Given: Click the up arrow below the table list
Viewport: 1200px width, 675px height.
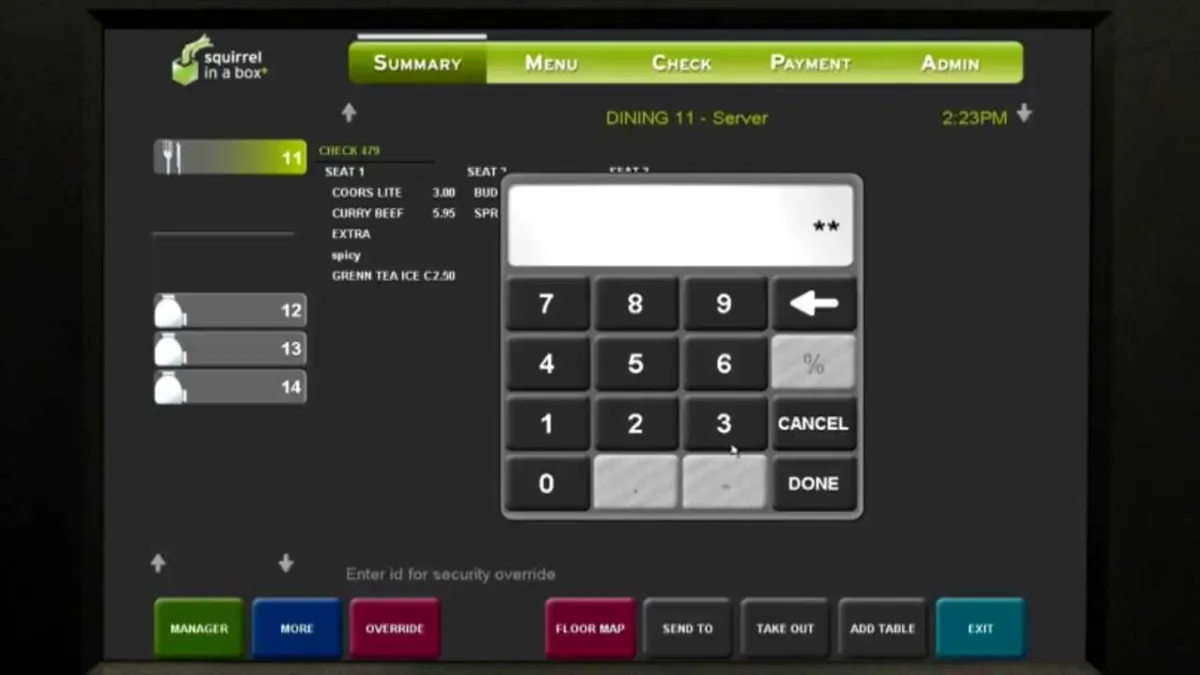Looking at the screenshot, I should coord(158,563).
